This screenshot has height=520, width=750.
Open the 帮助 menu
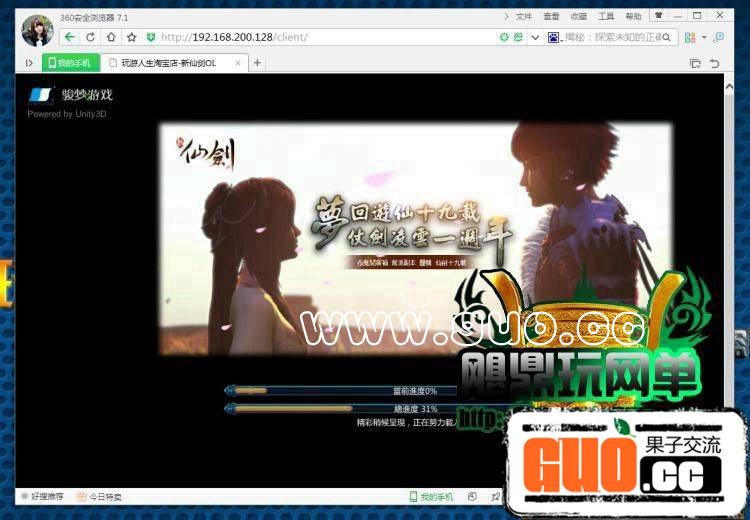click(x=633, y=16)
